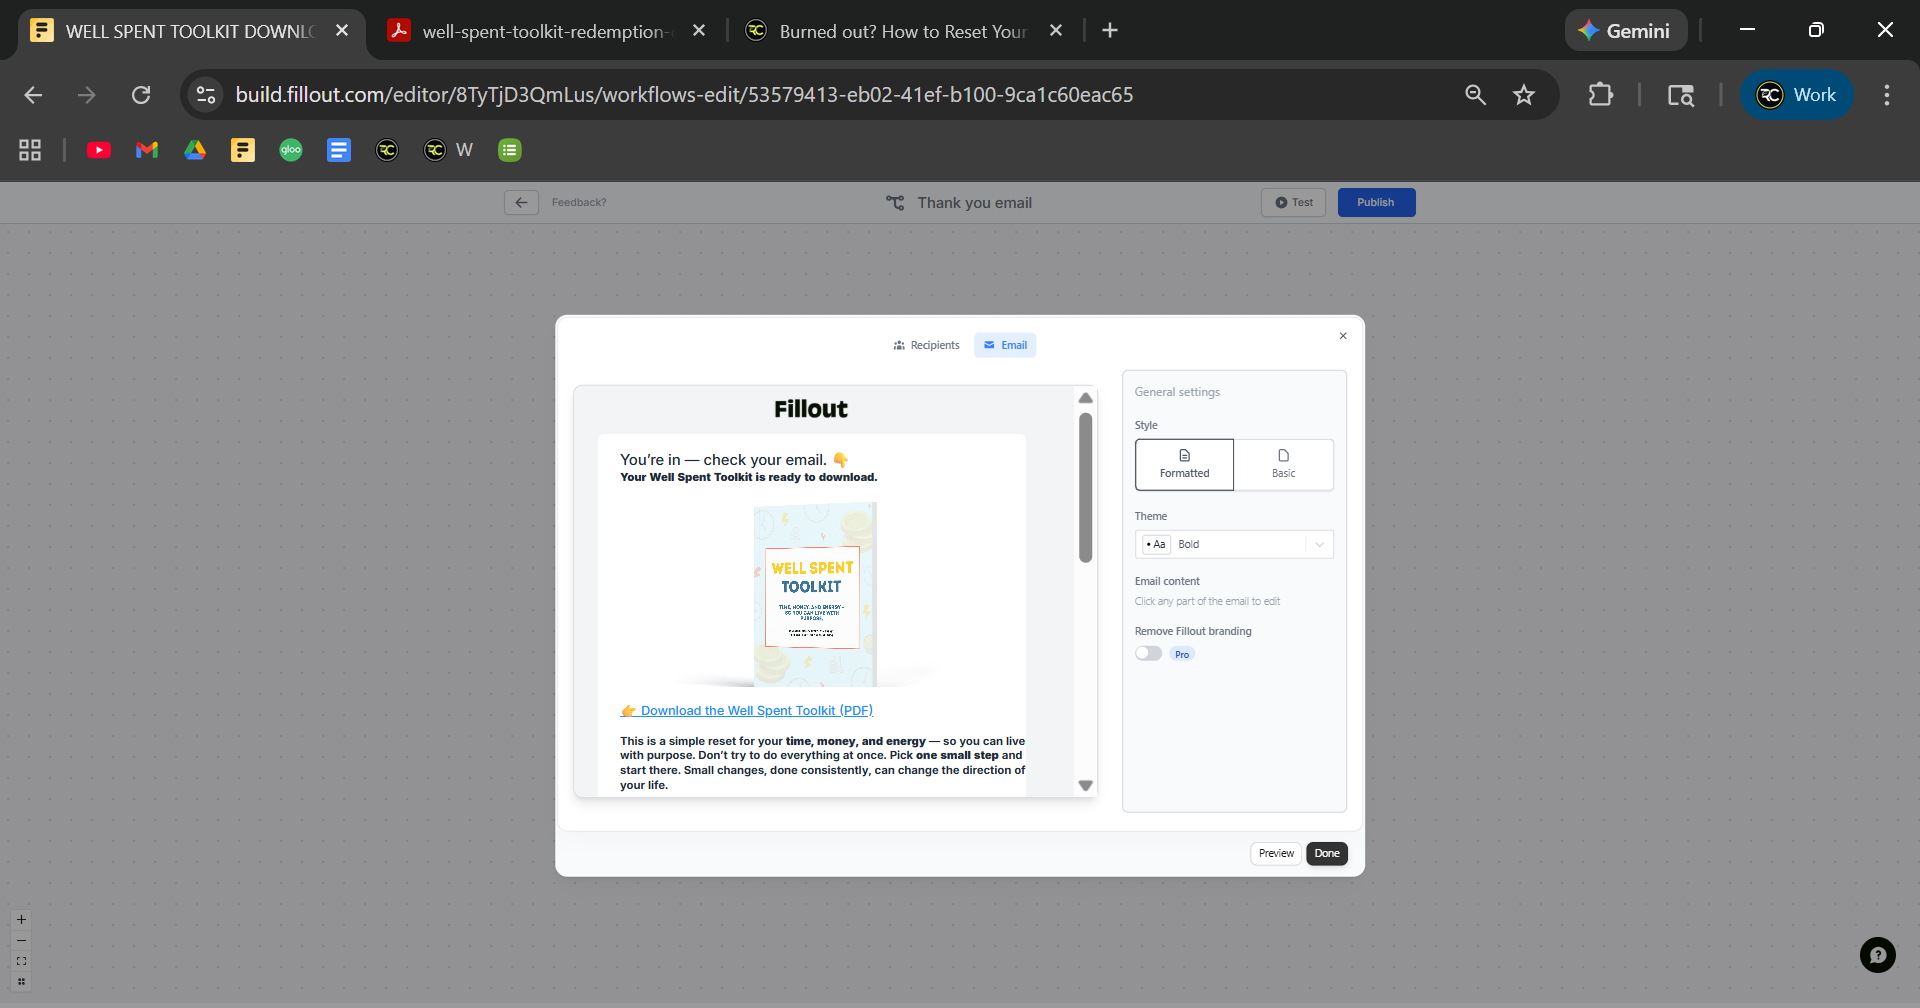Open Gmail bookmark icon
The height and width of the screenshot is (1008, 1920).
[147, 150]
